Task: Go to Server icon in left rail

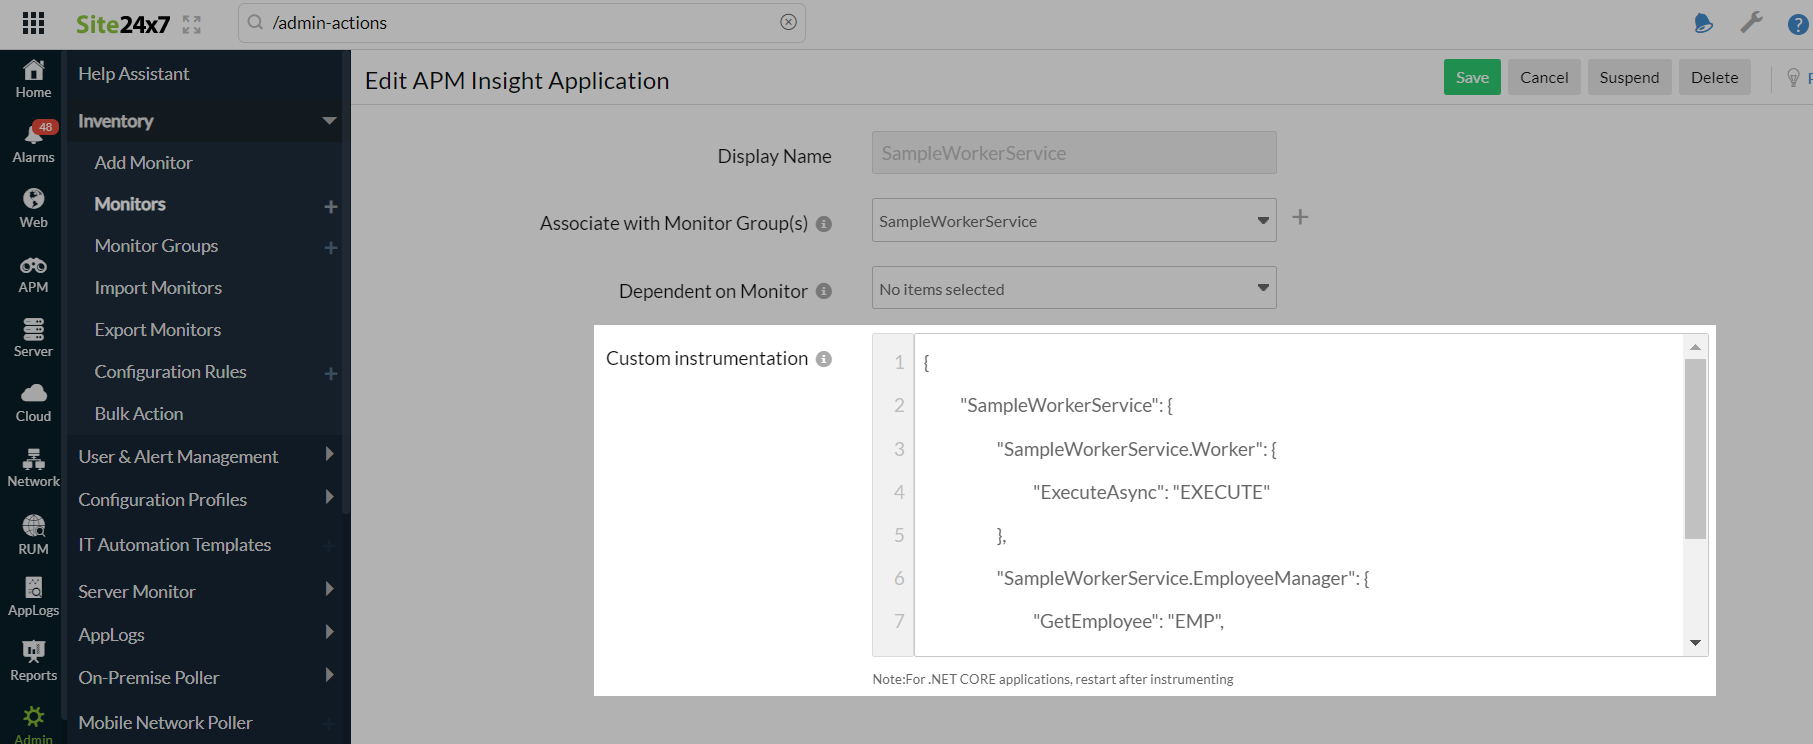Action: [x=33, y=330]
